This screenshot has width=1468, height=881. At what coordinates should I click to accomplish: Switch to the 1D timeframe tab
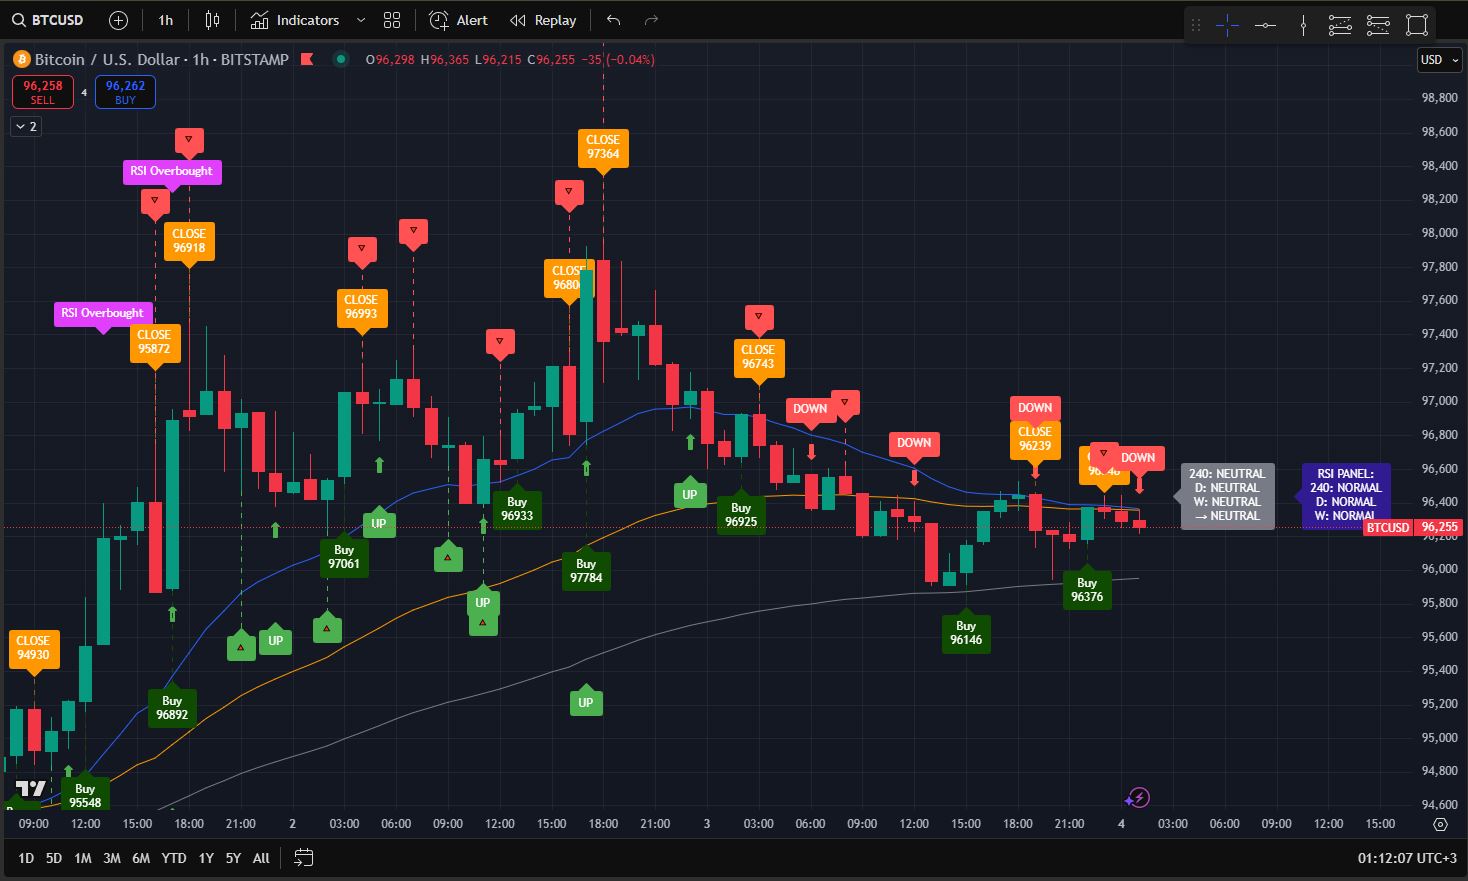click(25, 858)
